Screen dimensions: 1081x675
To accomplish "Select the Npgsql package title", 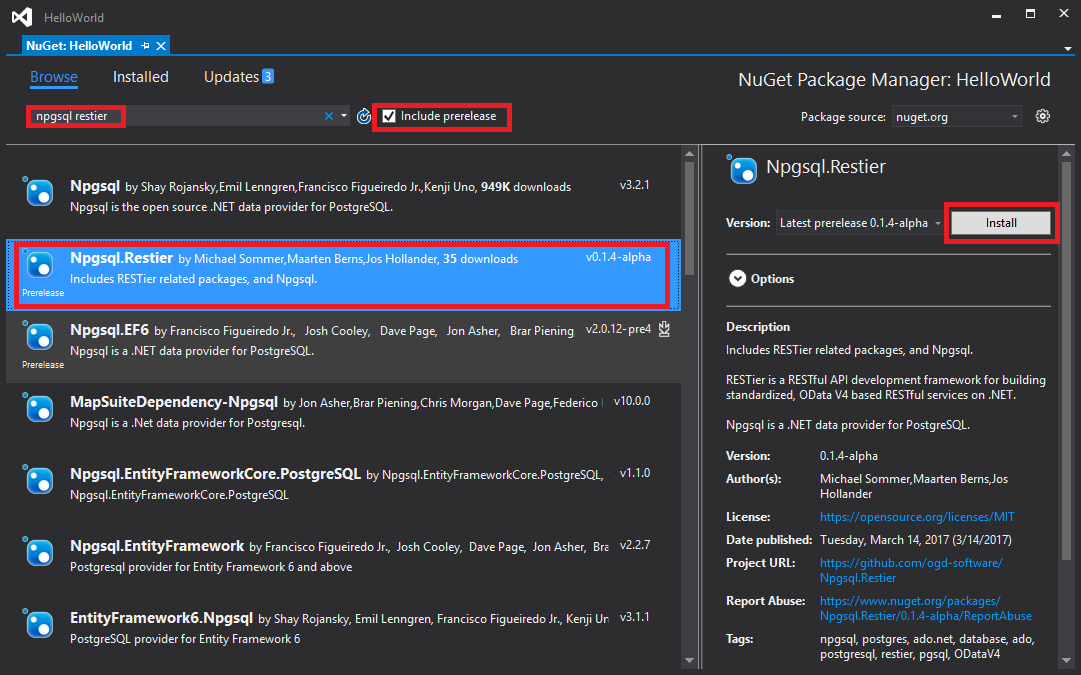I will click(x=95, y=185).
